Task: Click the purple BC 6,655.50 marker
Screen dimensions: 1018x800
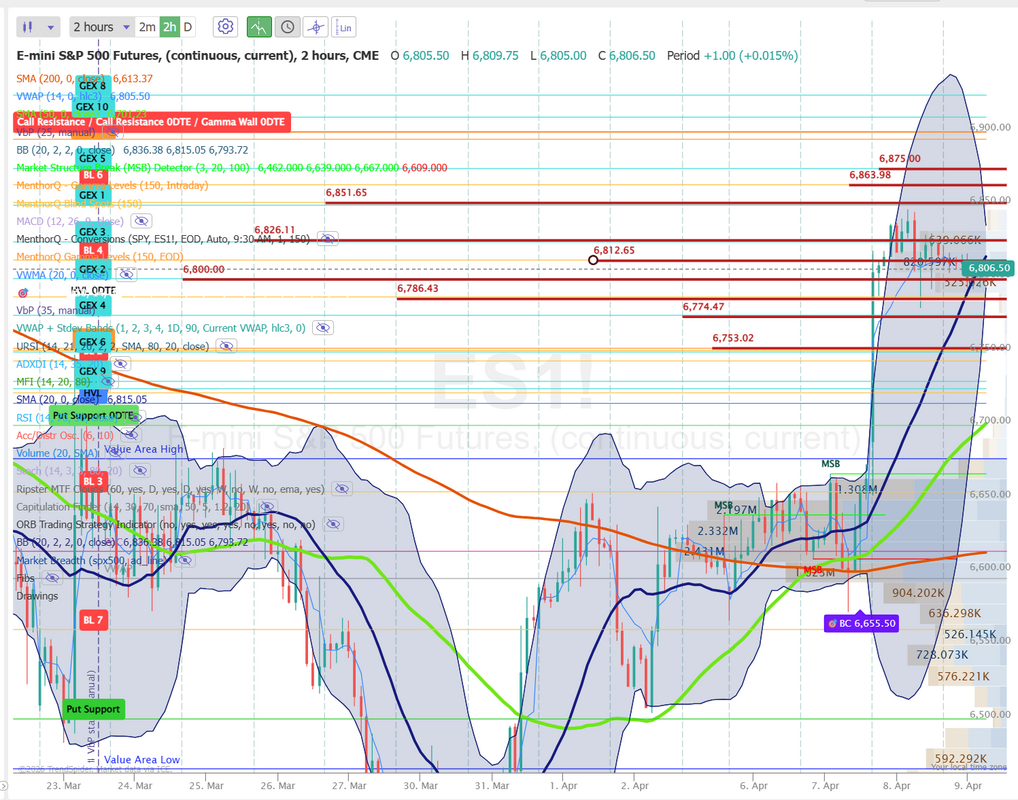Action: 860,623
